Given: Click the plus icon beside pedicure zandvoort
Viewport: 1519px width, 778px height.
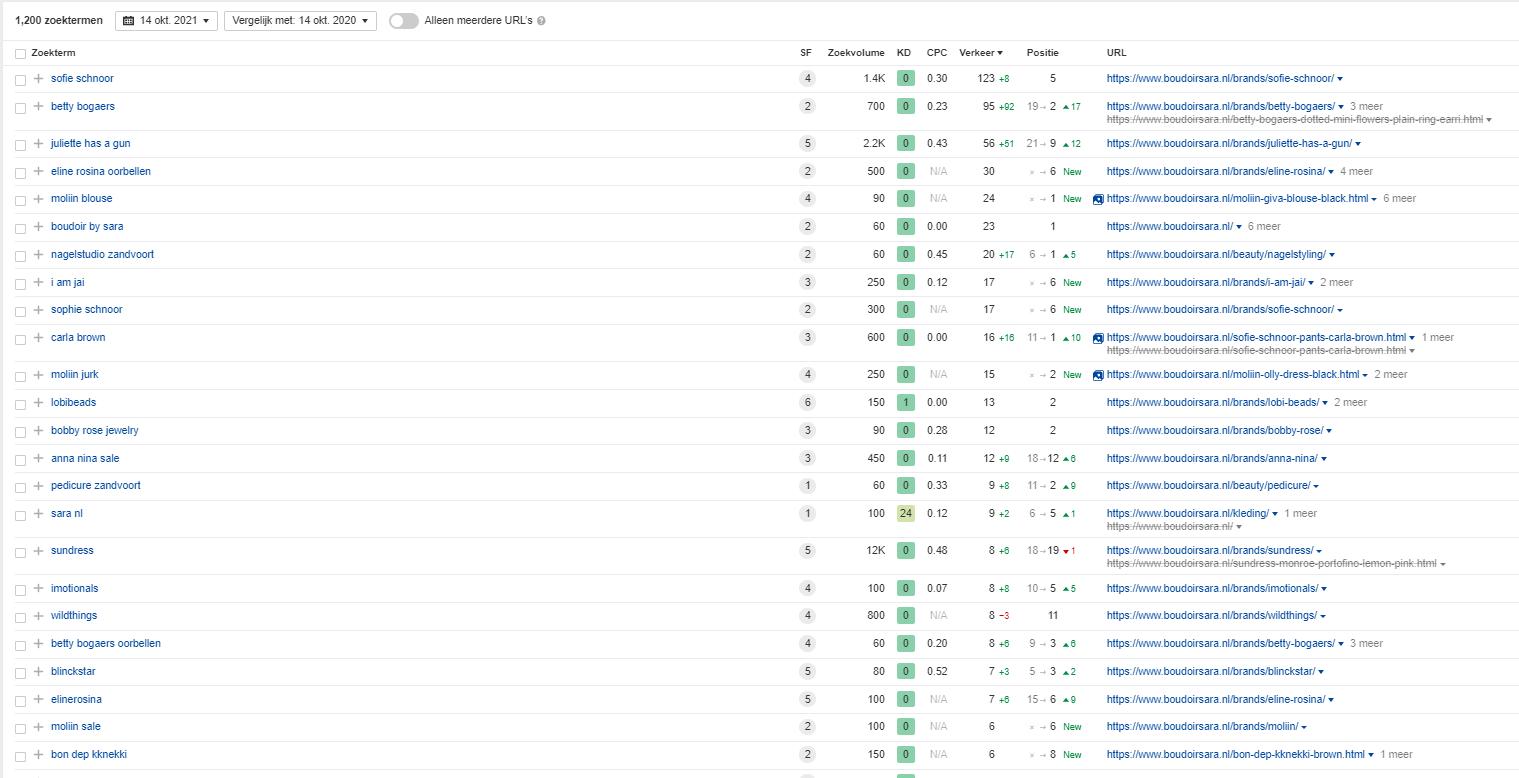Looking at the screenshot, I should pos(38,485).
